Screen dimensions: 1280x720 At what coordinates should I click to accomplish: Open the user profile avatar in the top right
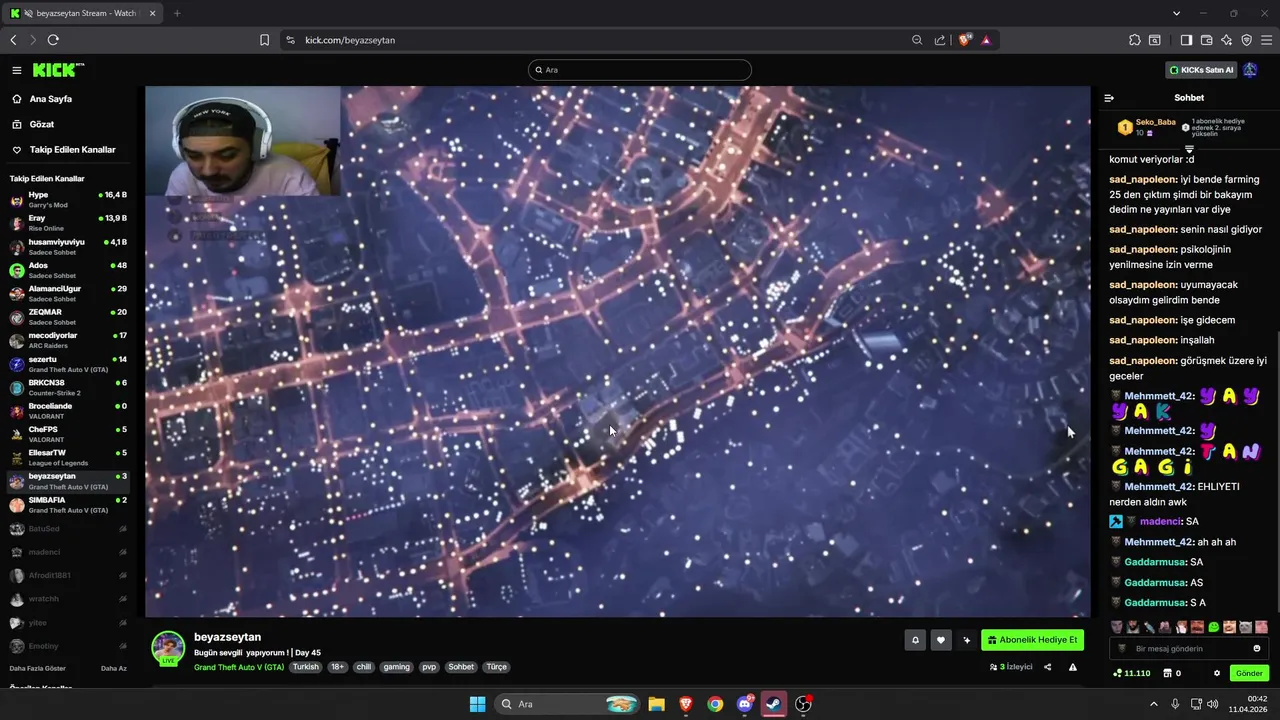[x=1250, y=70]
